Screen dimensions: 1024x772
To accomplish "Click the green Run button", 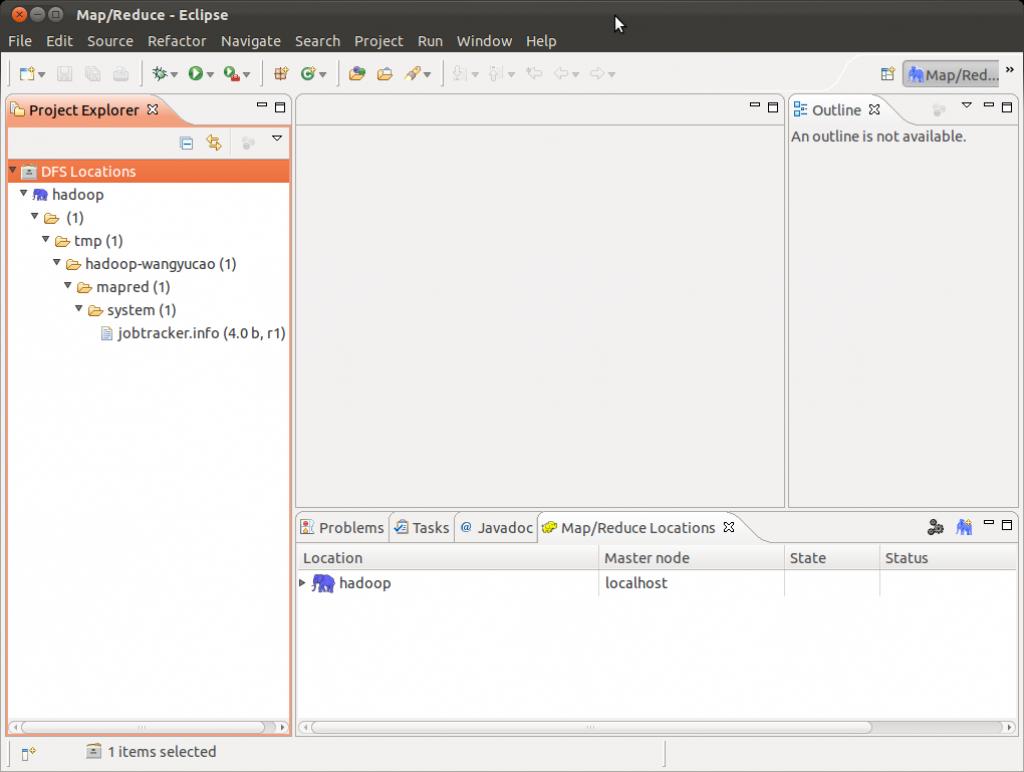I will click(195, 74).
